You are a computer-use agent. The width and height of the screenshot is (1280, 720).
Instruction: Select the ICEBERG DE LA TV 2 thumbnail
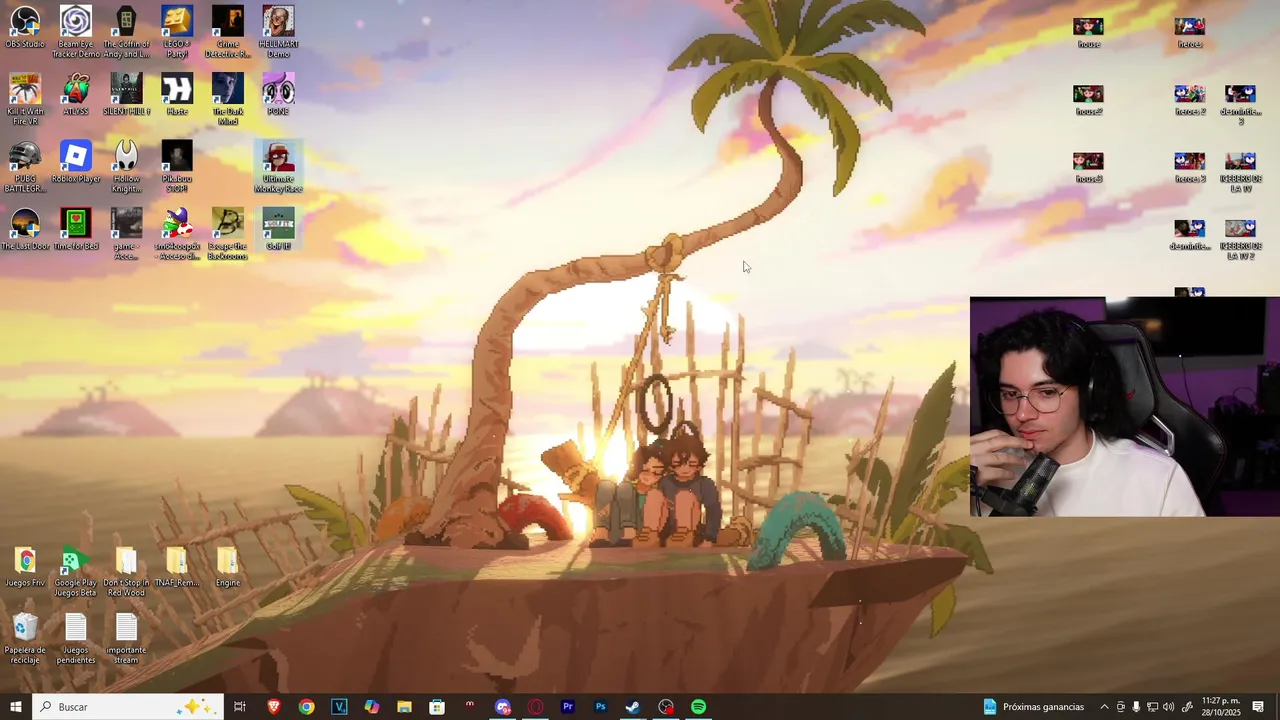coord(1240,240)
